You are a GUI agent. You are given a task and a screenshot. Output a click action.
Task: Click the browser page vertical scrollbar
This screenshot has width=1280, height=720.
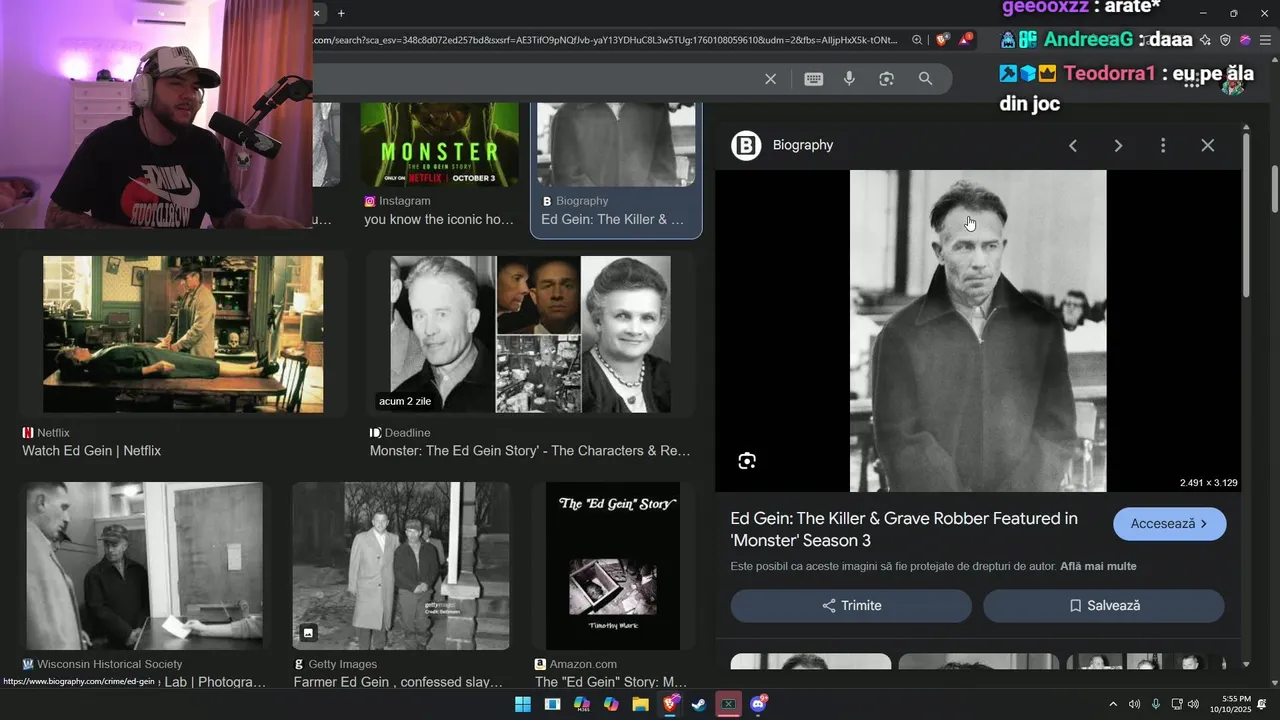(x=1275, y=187)
